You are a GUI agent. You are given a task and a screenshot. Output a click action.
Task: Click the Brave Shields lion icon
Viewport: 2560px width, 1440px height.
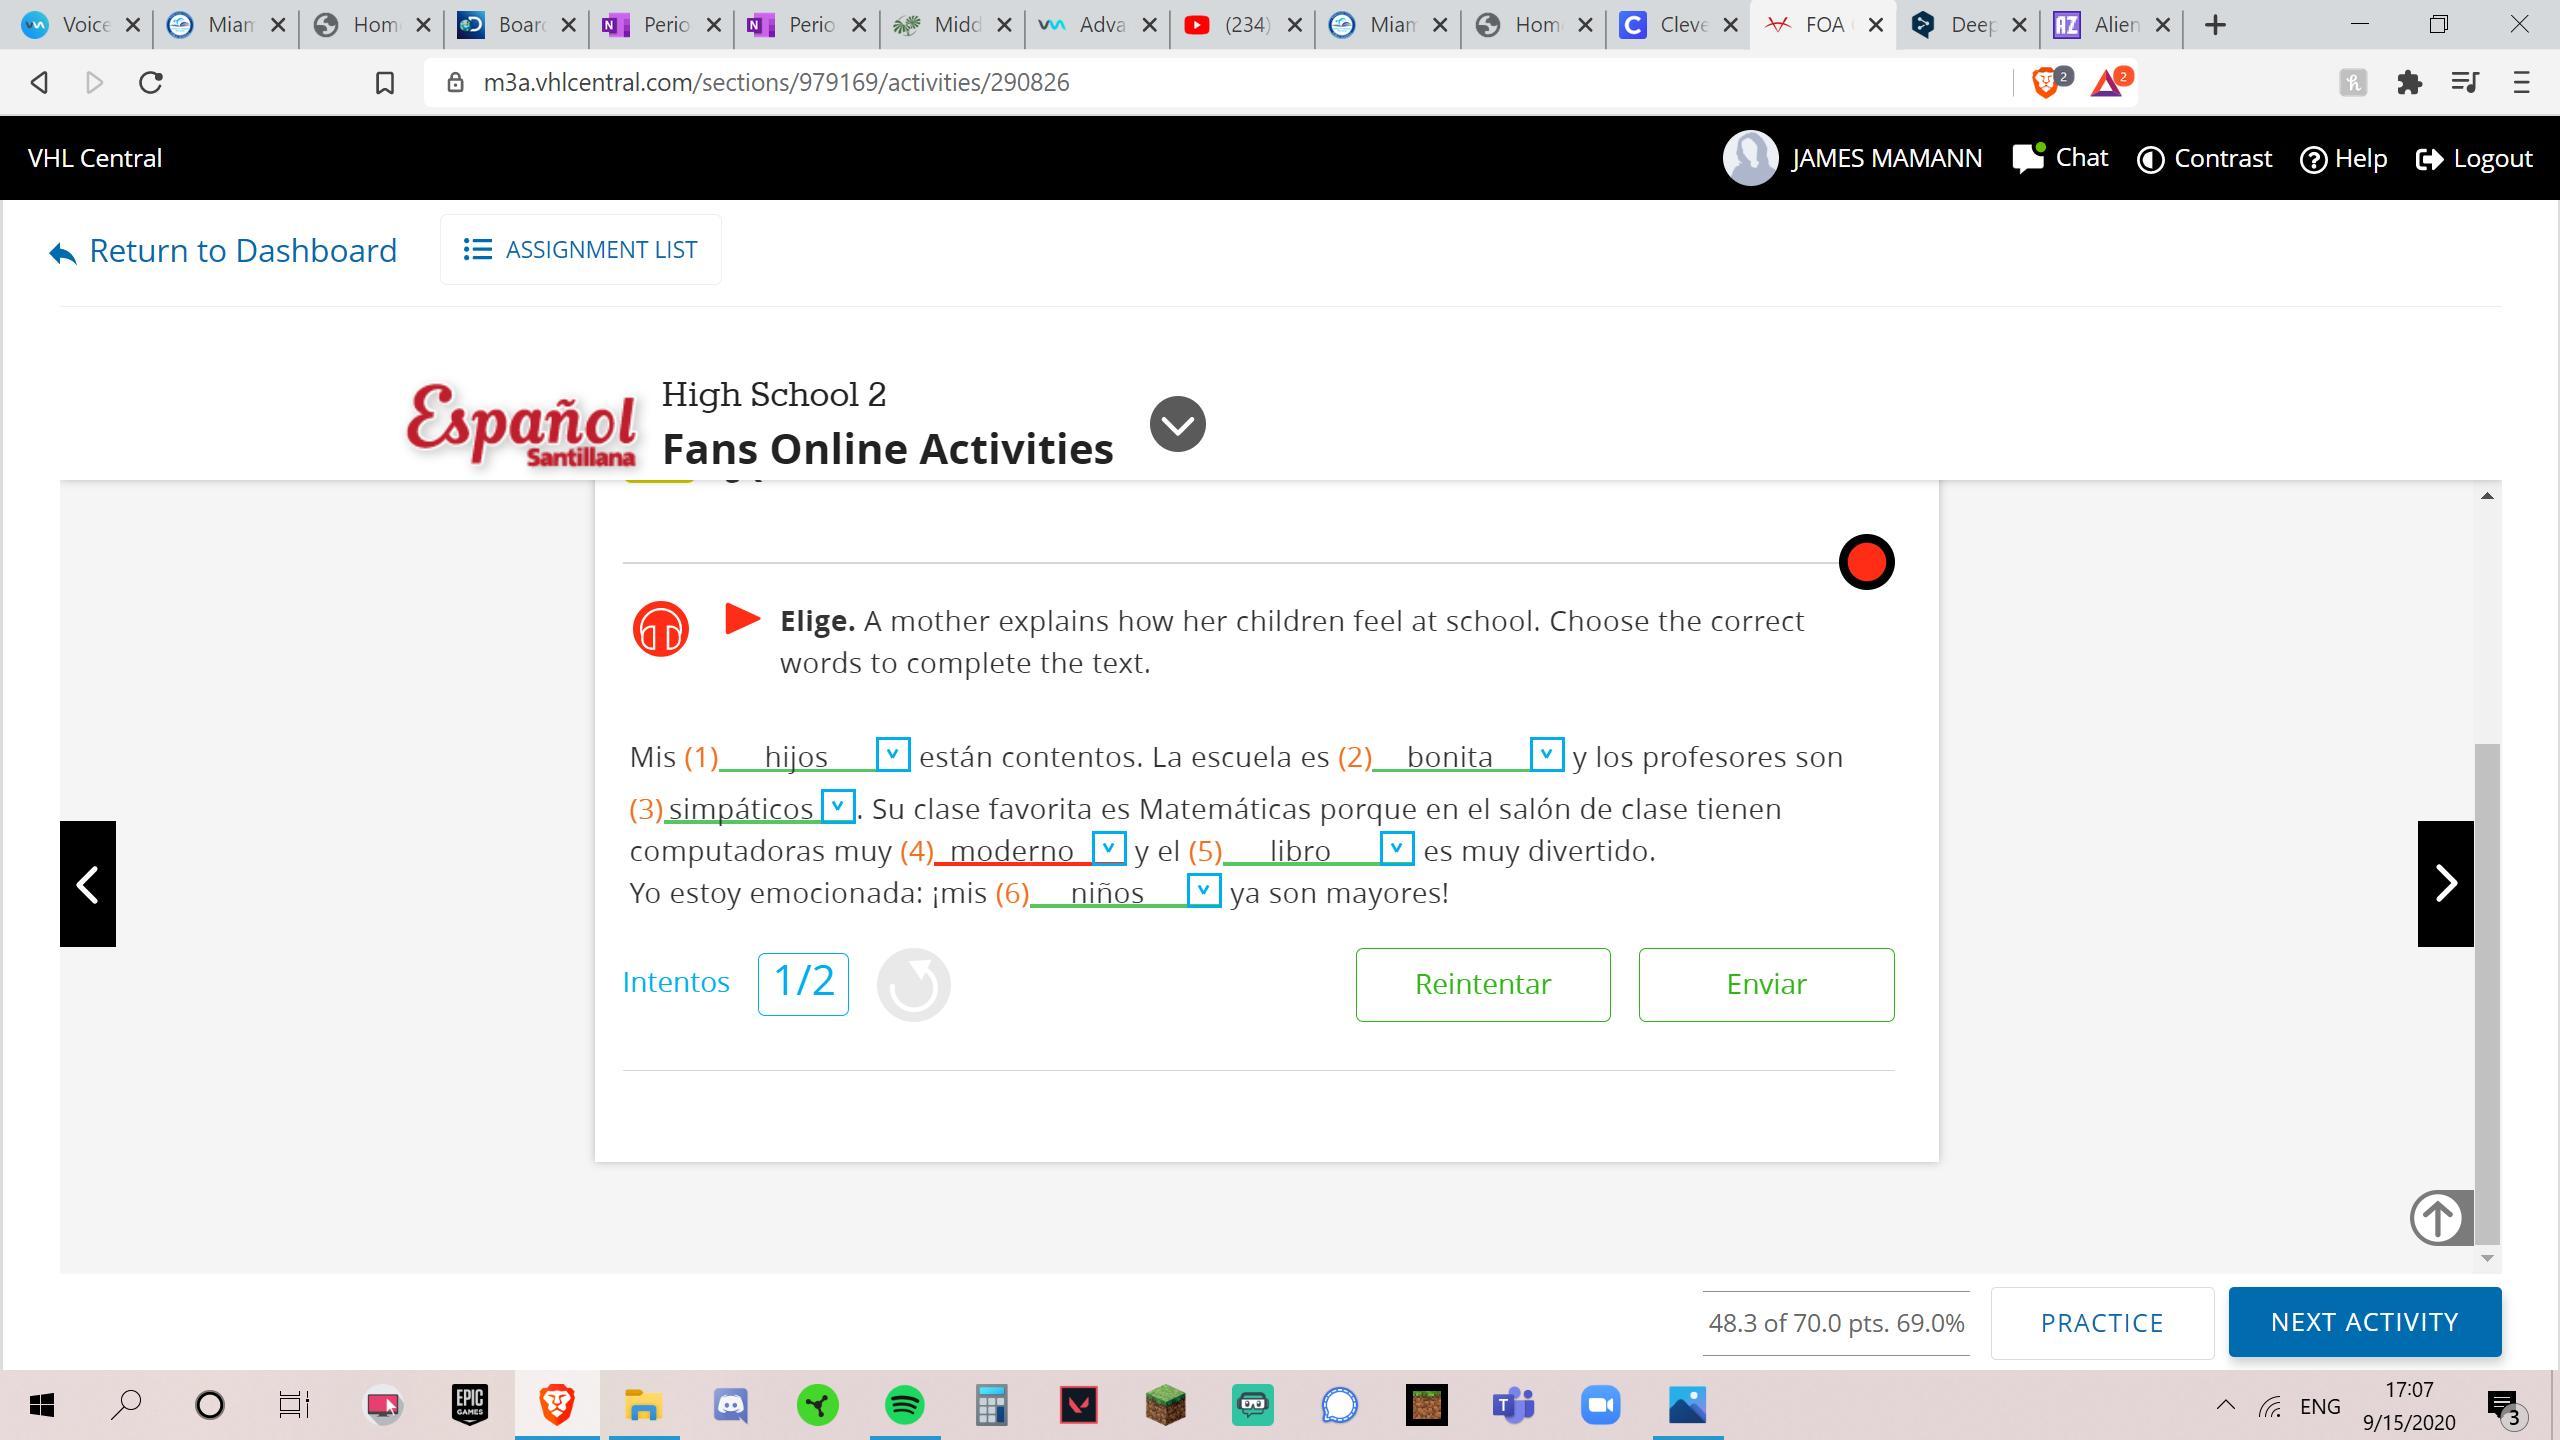pyautogui.click(x=2046, y=82)
